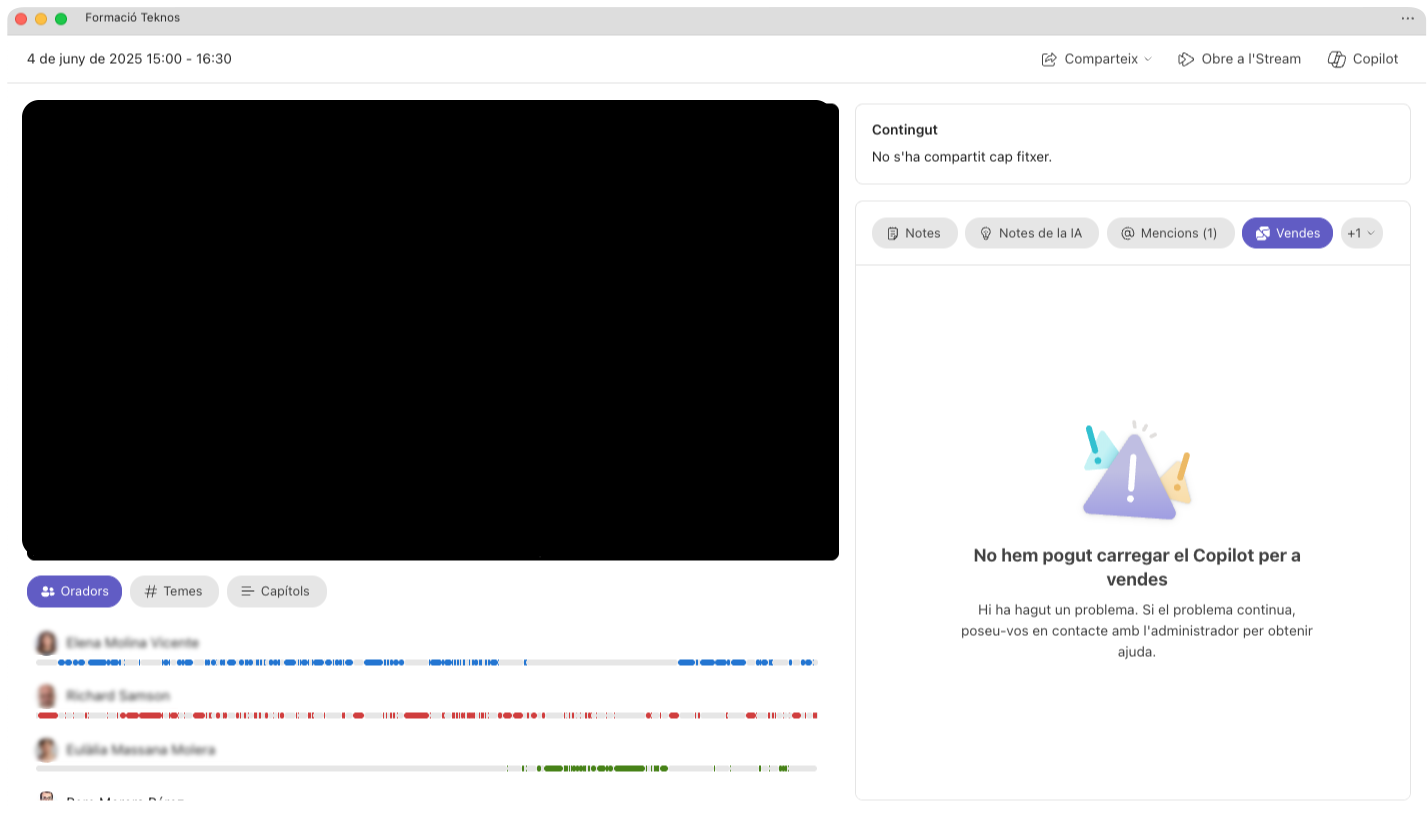The width and height of the screenshot is (1428, 823).
Task: Click the Vendes tab icon
Action: pos(1263,233)
